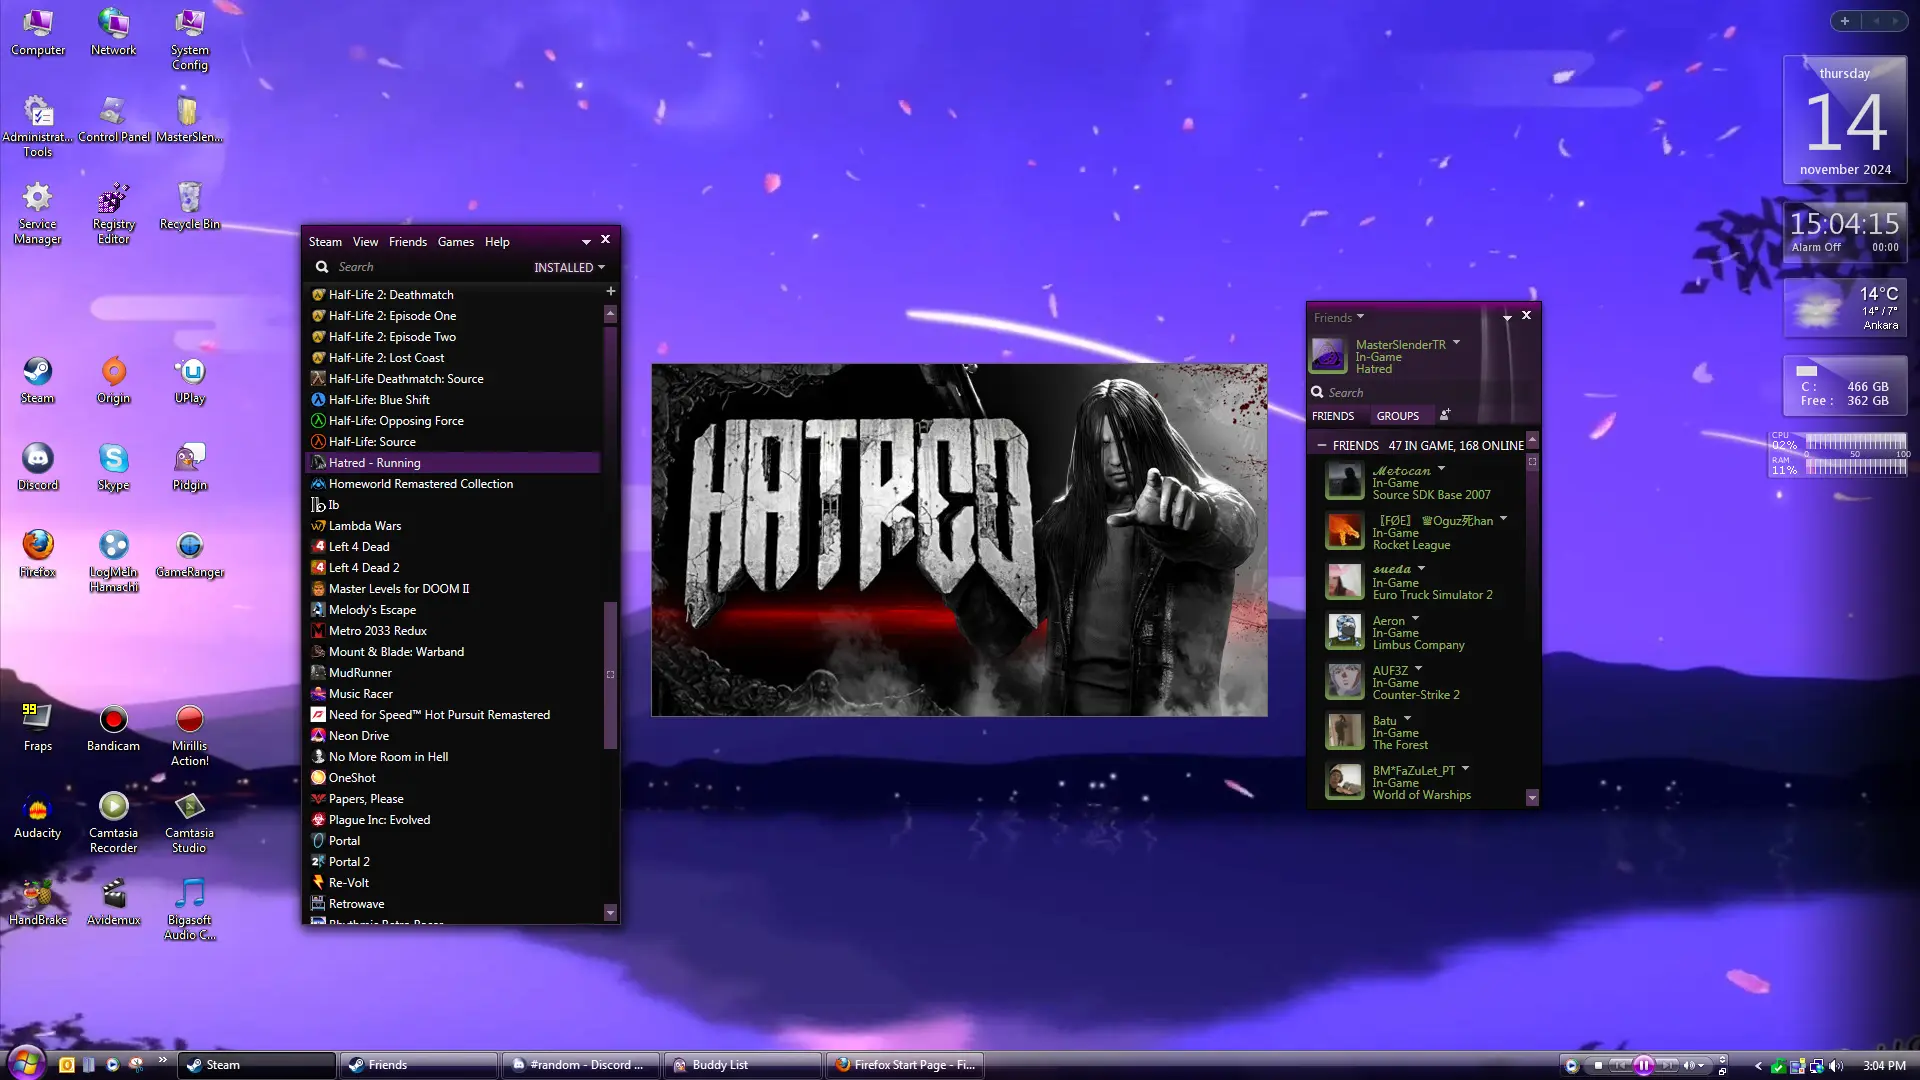Click the Steam library search magnifier icon
Screen dimensions: 1920x1080
click(x=322, y=267)
